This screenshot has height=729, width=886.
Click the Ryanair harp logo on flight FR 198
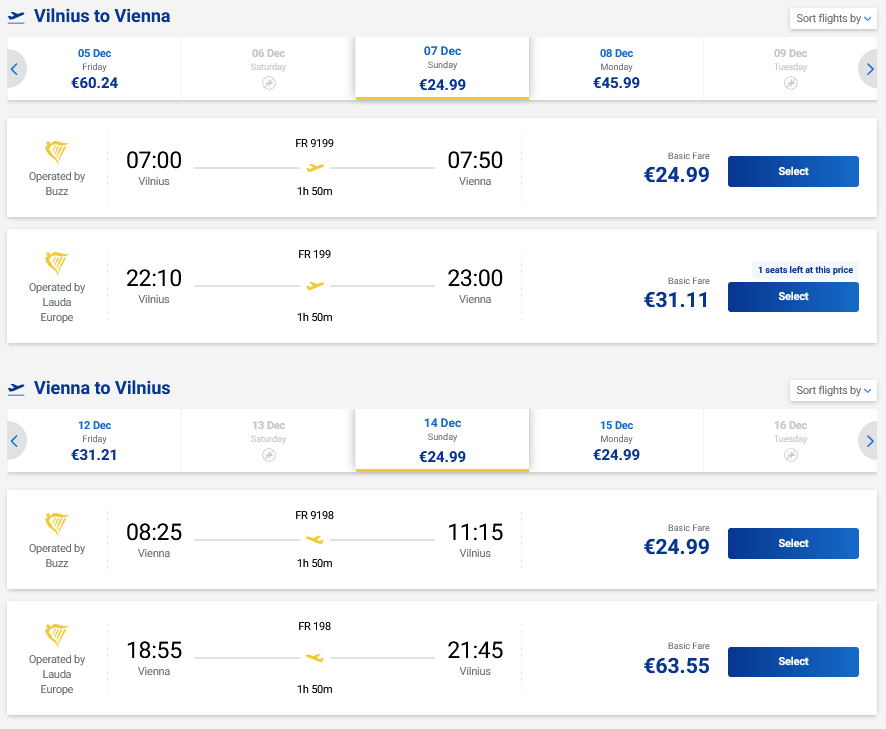[x=57, y=635]
